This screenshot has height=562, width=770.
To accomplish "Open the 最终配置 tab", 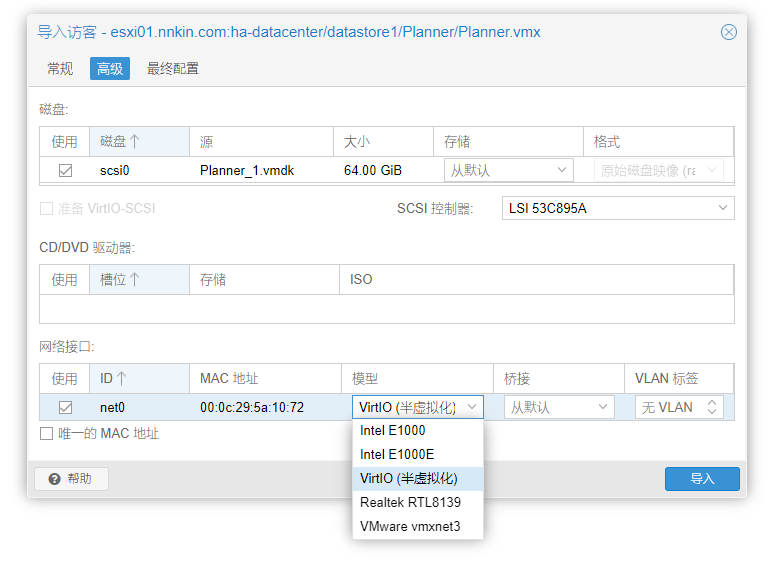I will pos(172,69).
